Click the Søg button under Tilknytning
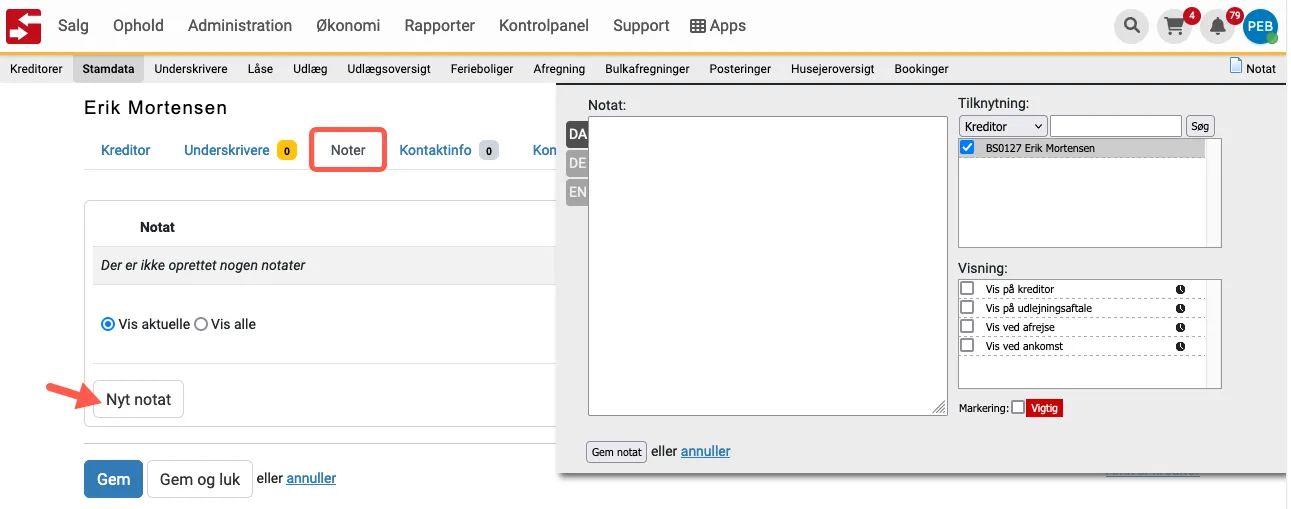This screenshot has height=509, width=1291. click(x=1200, y=126)
